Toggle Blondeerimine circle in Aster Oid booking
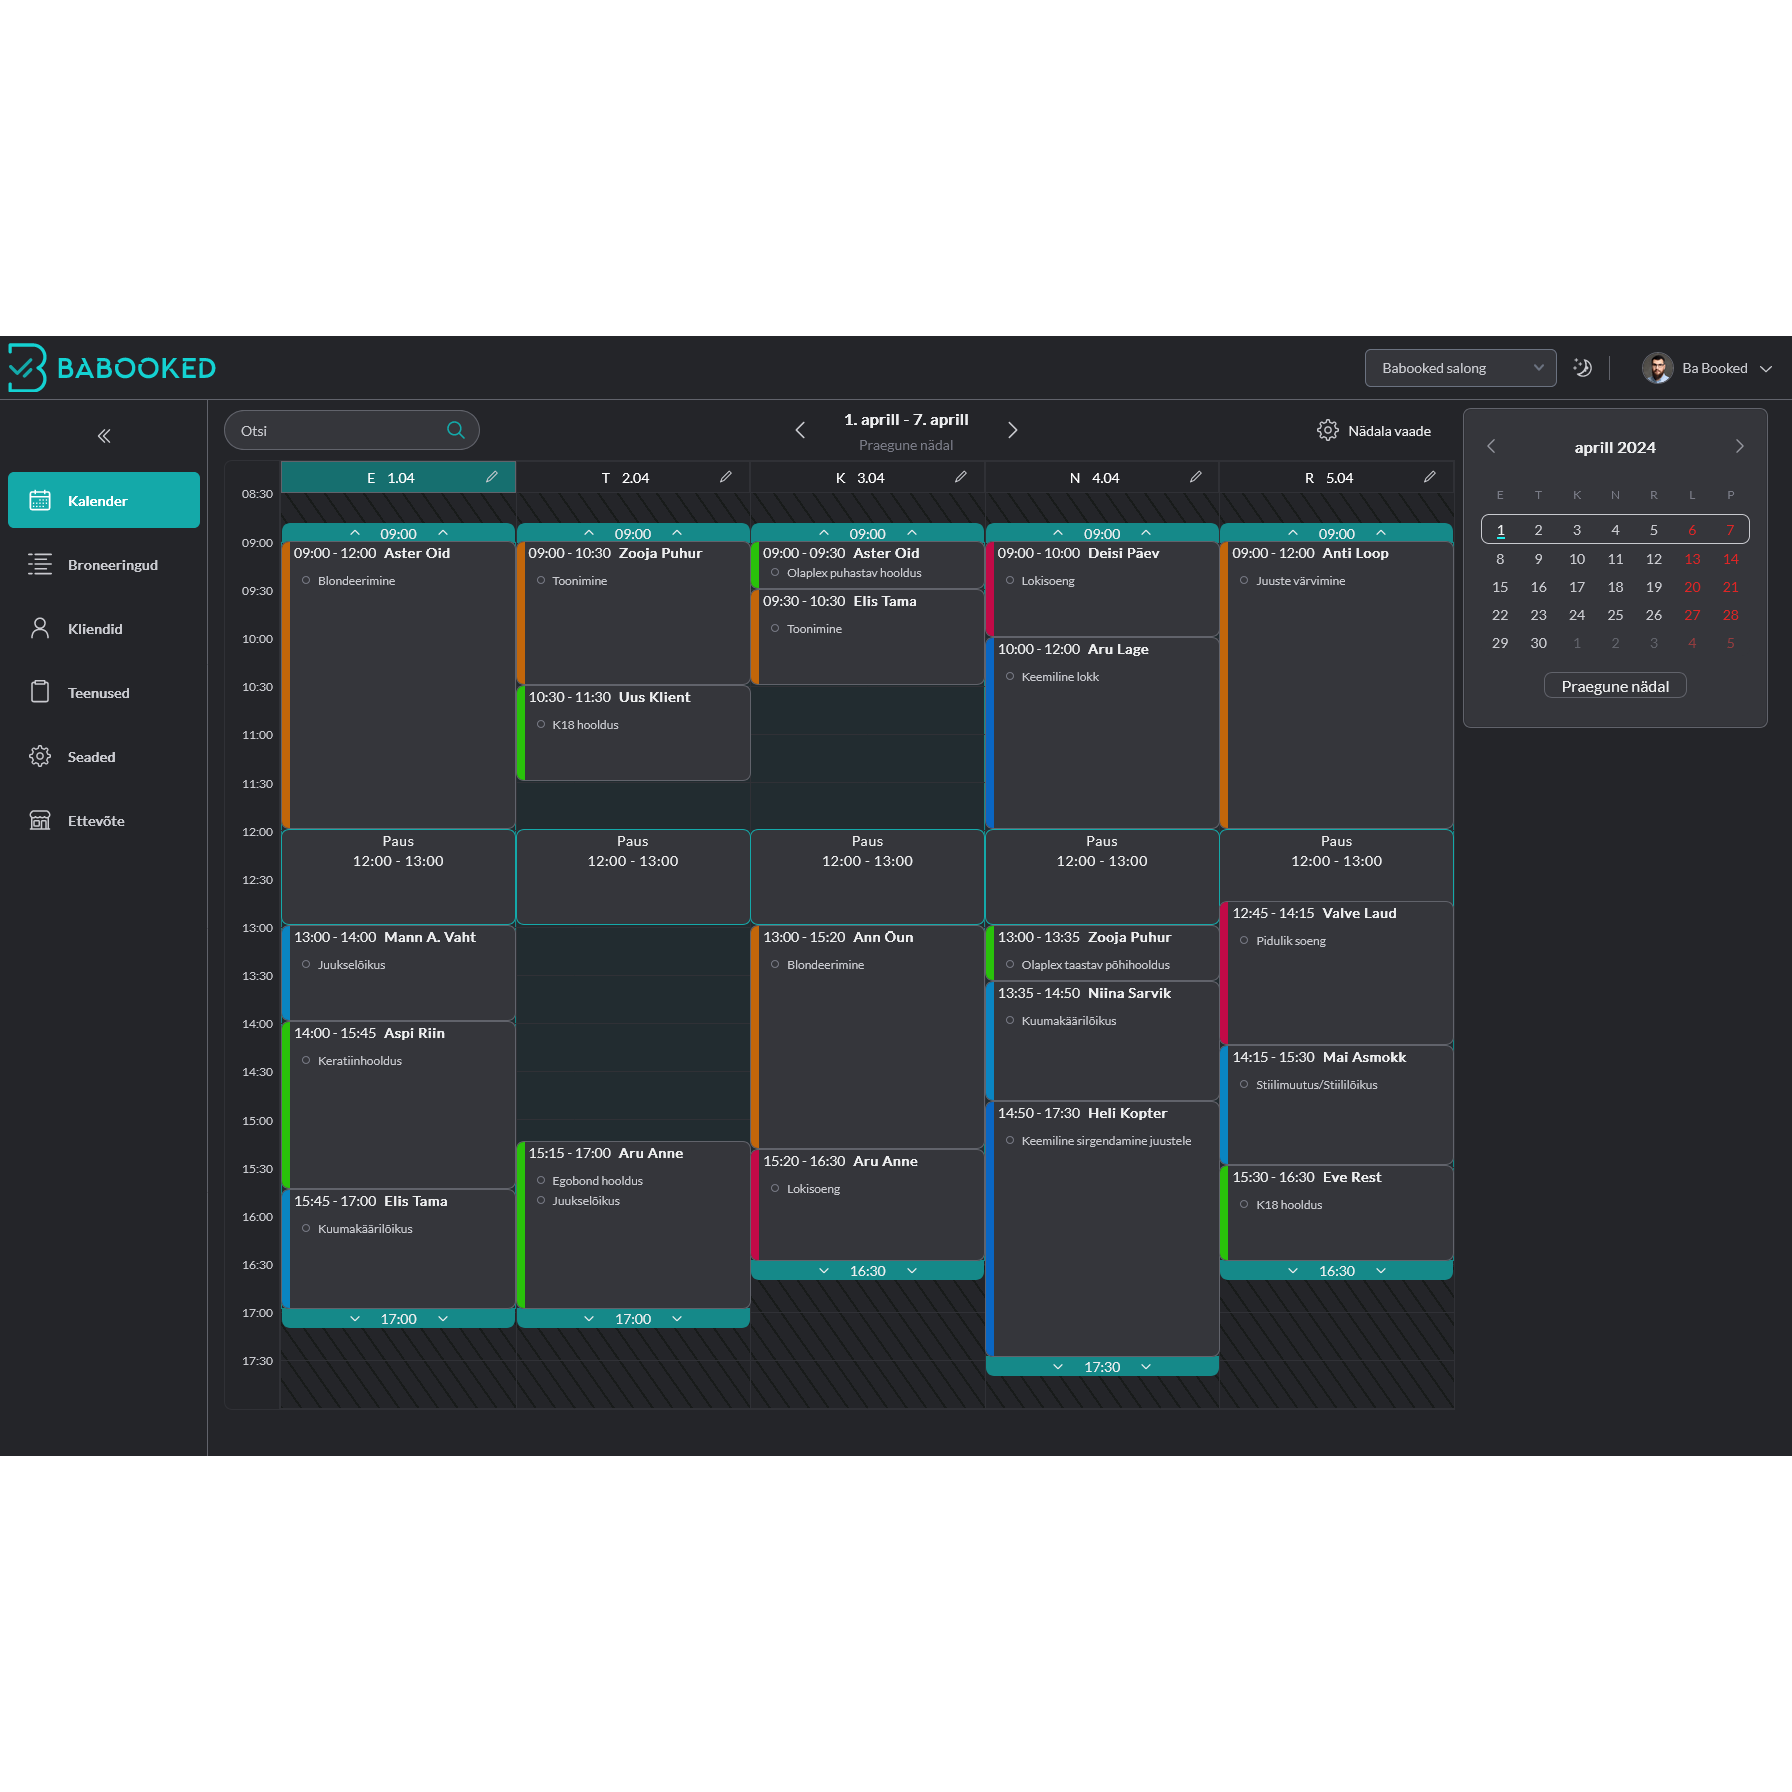The width and height of the screenshot is (1792, 1792). (x=306, y=581)
